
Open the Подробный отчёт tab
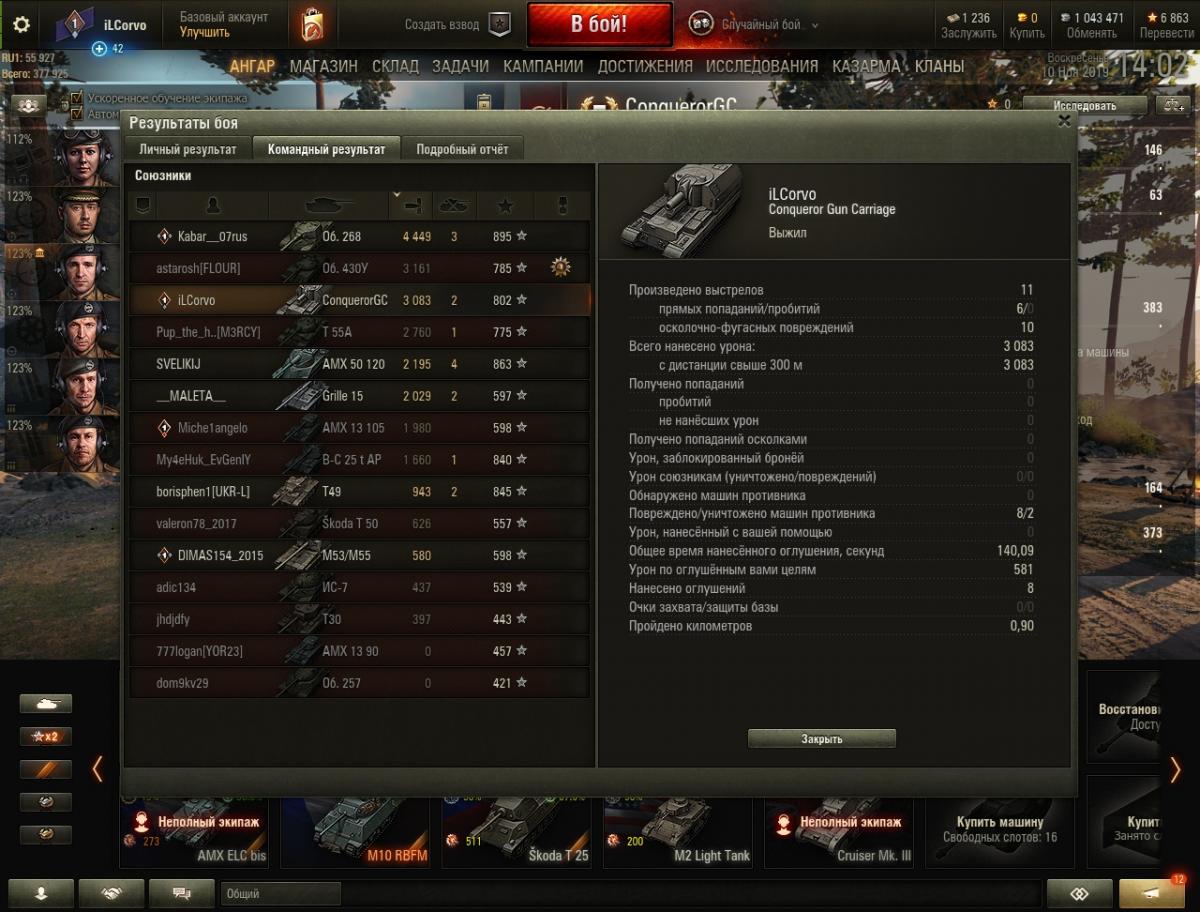(x=462, y=149)
